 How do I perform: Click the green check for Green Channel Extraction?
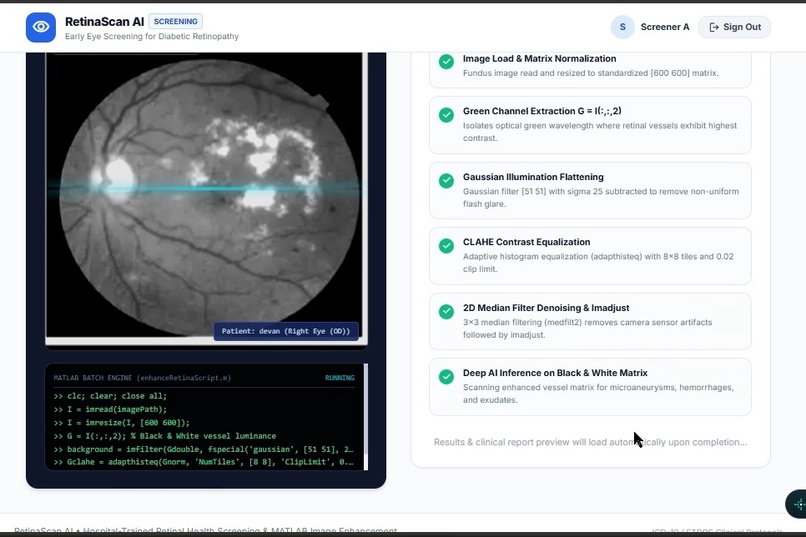[x=446, y=115]
